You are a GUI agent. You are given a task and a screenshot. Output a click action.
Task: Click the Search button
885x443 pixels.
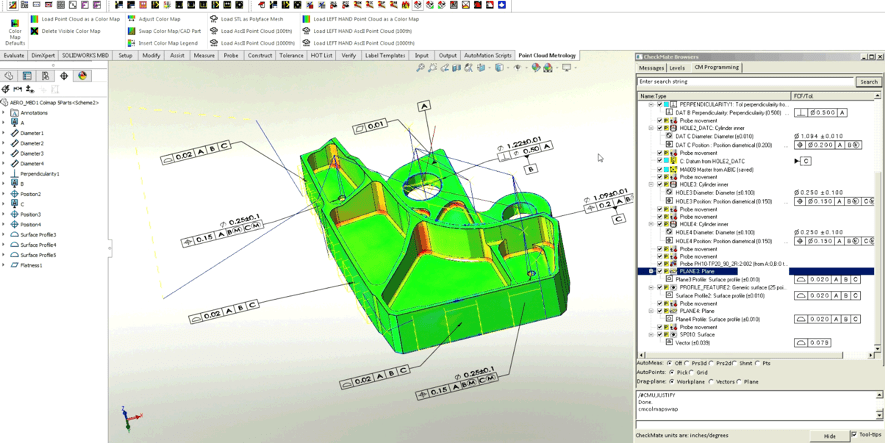click(869, 82)
